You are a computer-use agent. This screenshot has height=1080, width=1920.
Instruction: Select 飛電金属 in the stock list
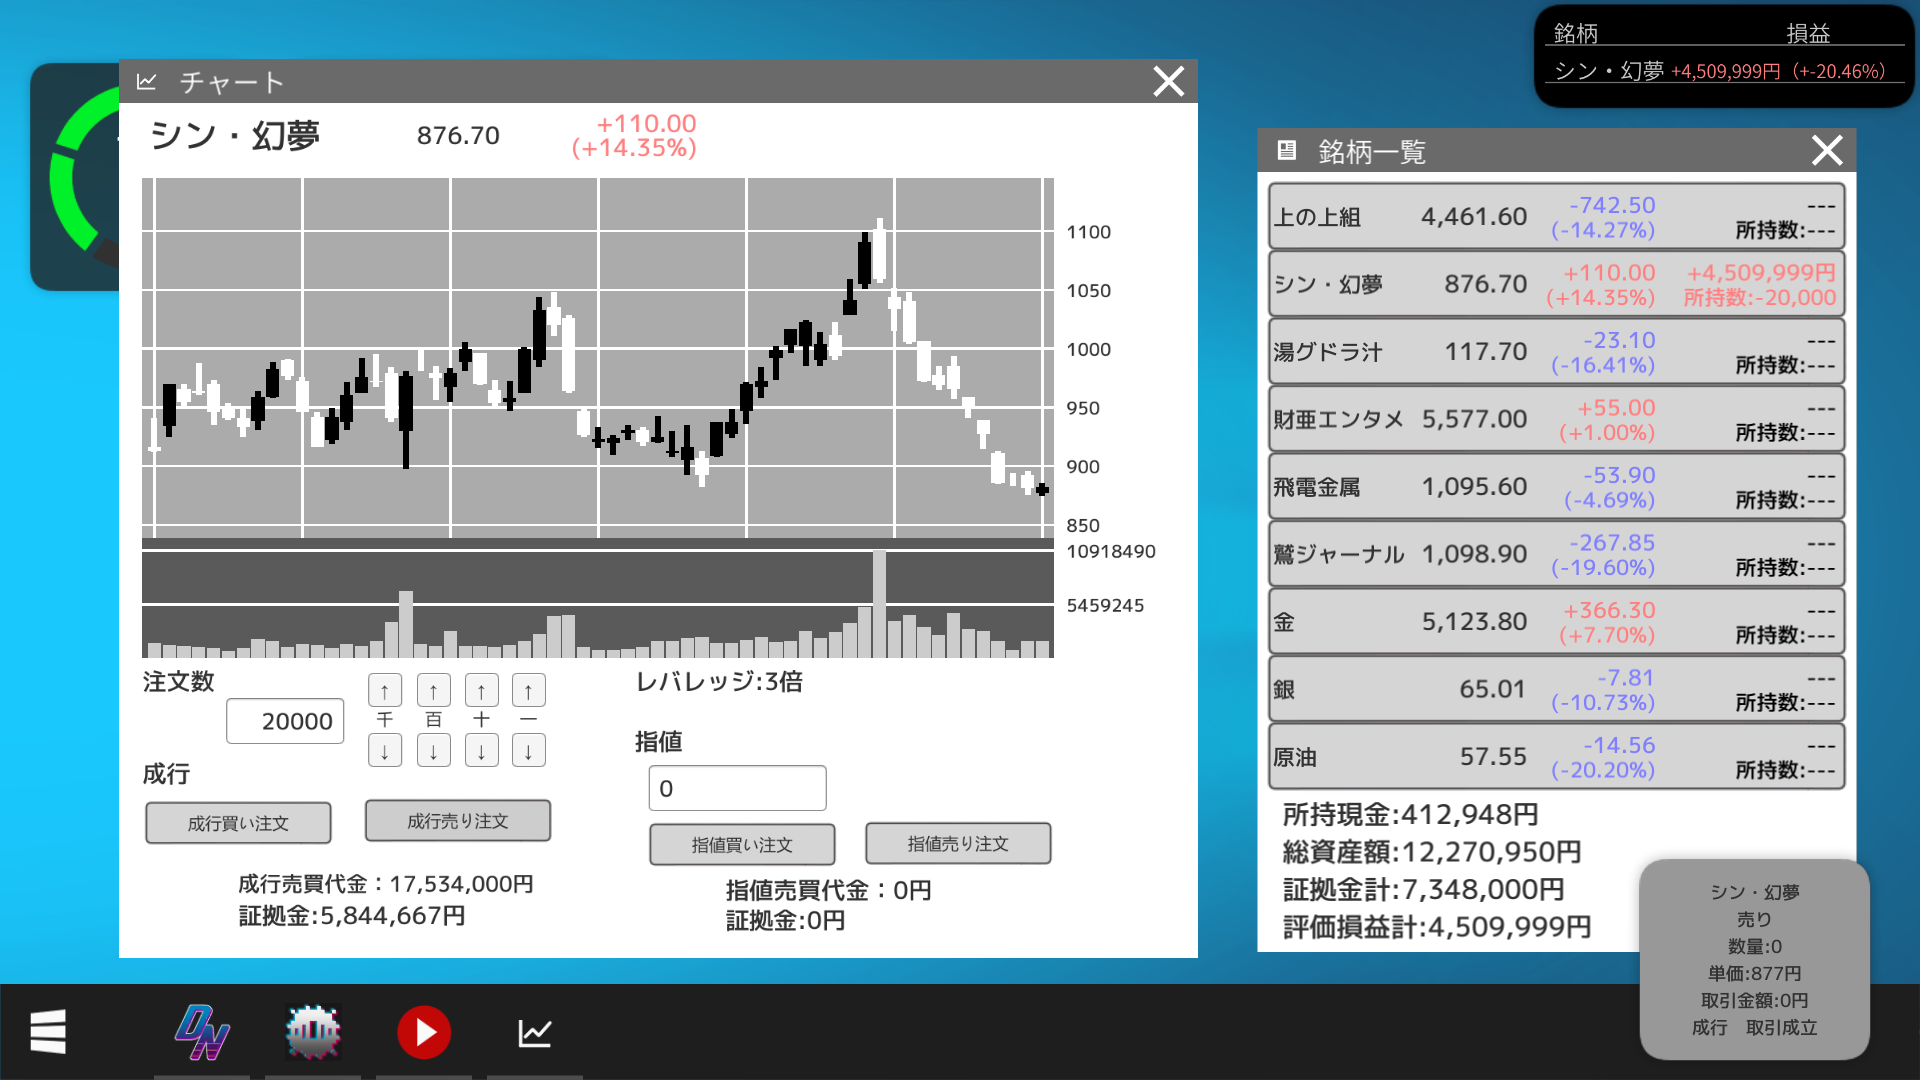click(x=1556, y=486)
